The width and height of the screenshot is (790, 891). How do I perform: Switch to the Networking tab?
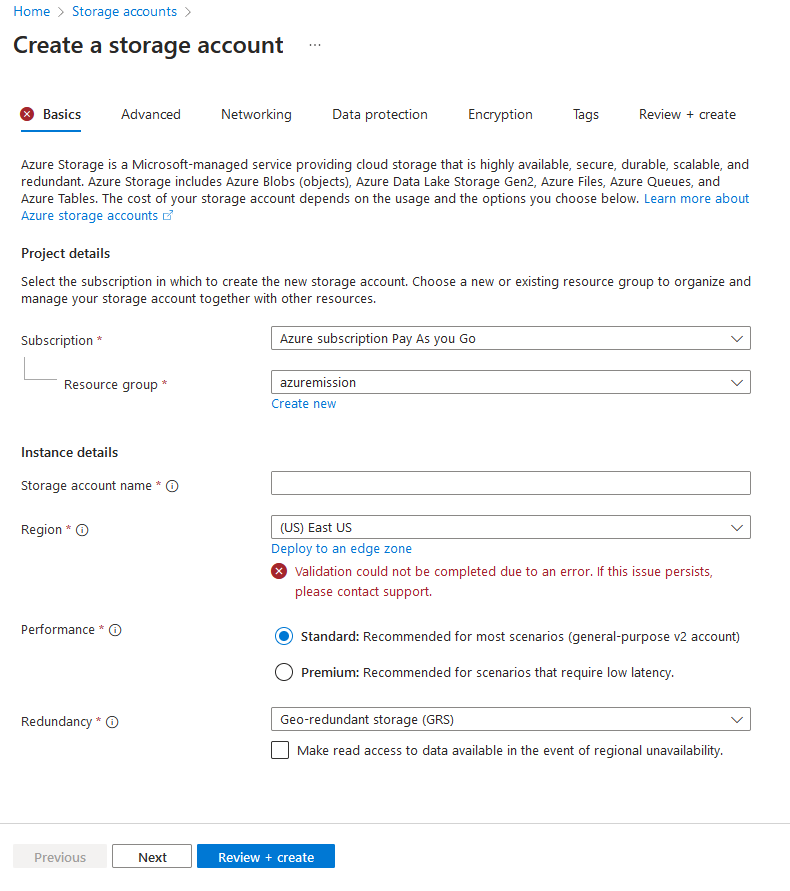coord(256,114)
